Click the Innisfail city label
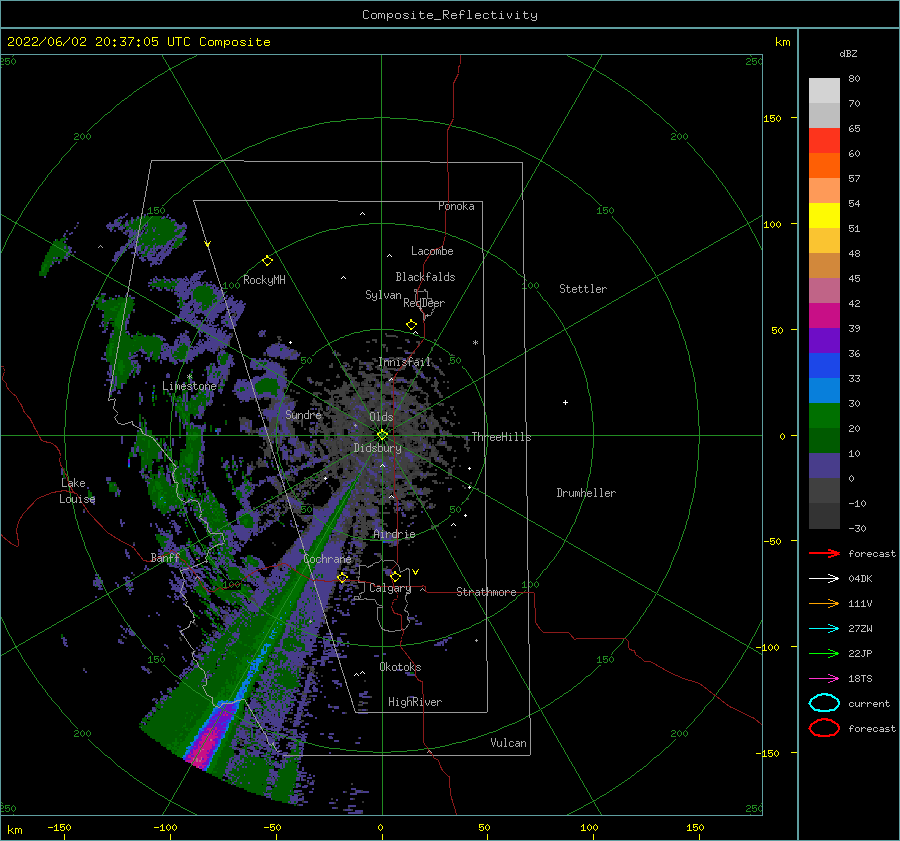 click(405, 362)
